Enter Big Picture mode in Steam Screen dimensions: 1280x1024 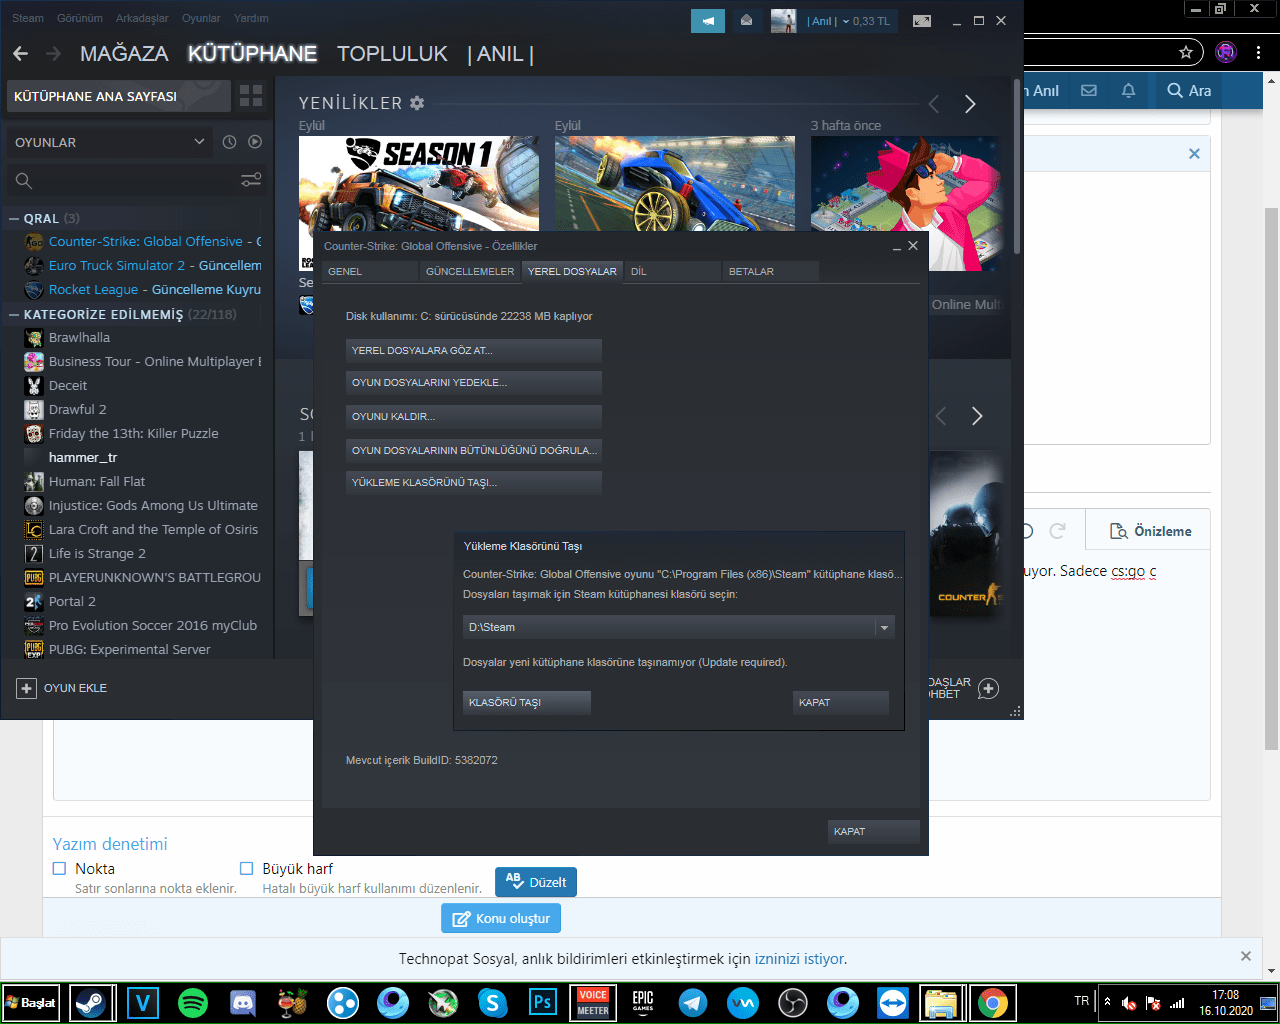922,21
